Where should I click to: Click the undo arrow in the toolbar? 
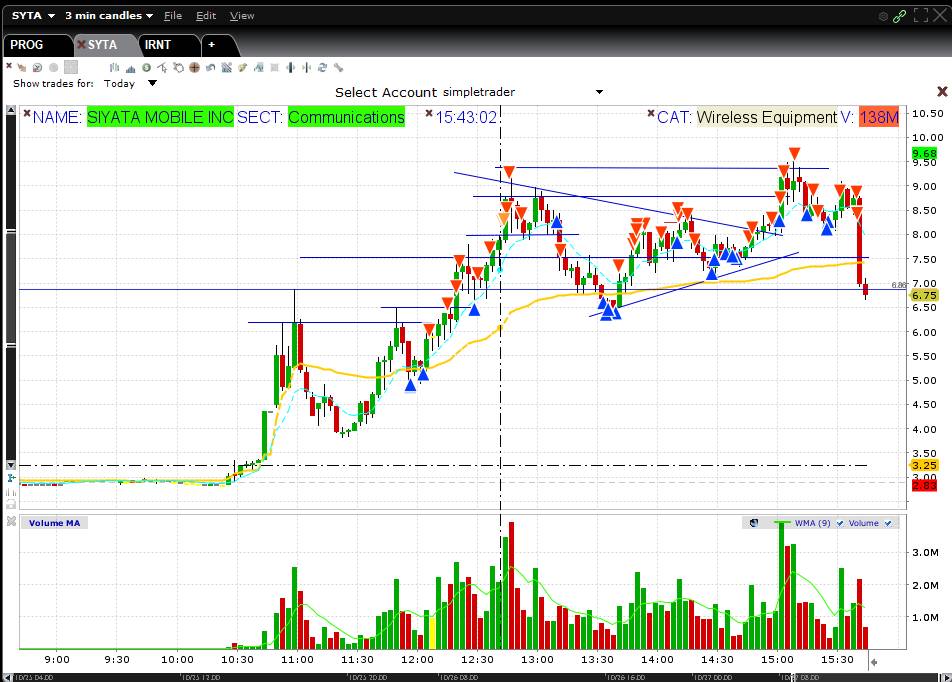(210, 68)
